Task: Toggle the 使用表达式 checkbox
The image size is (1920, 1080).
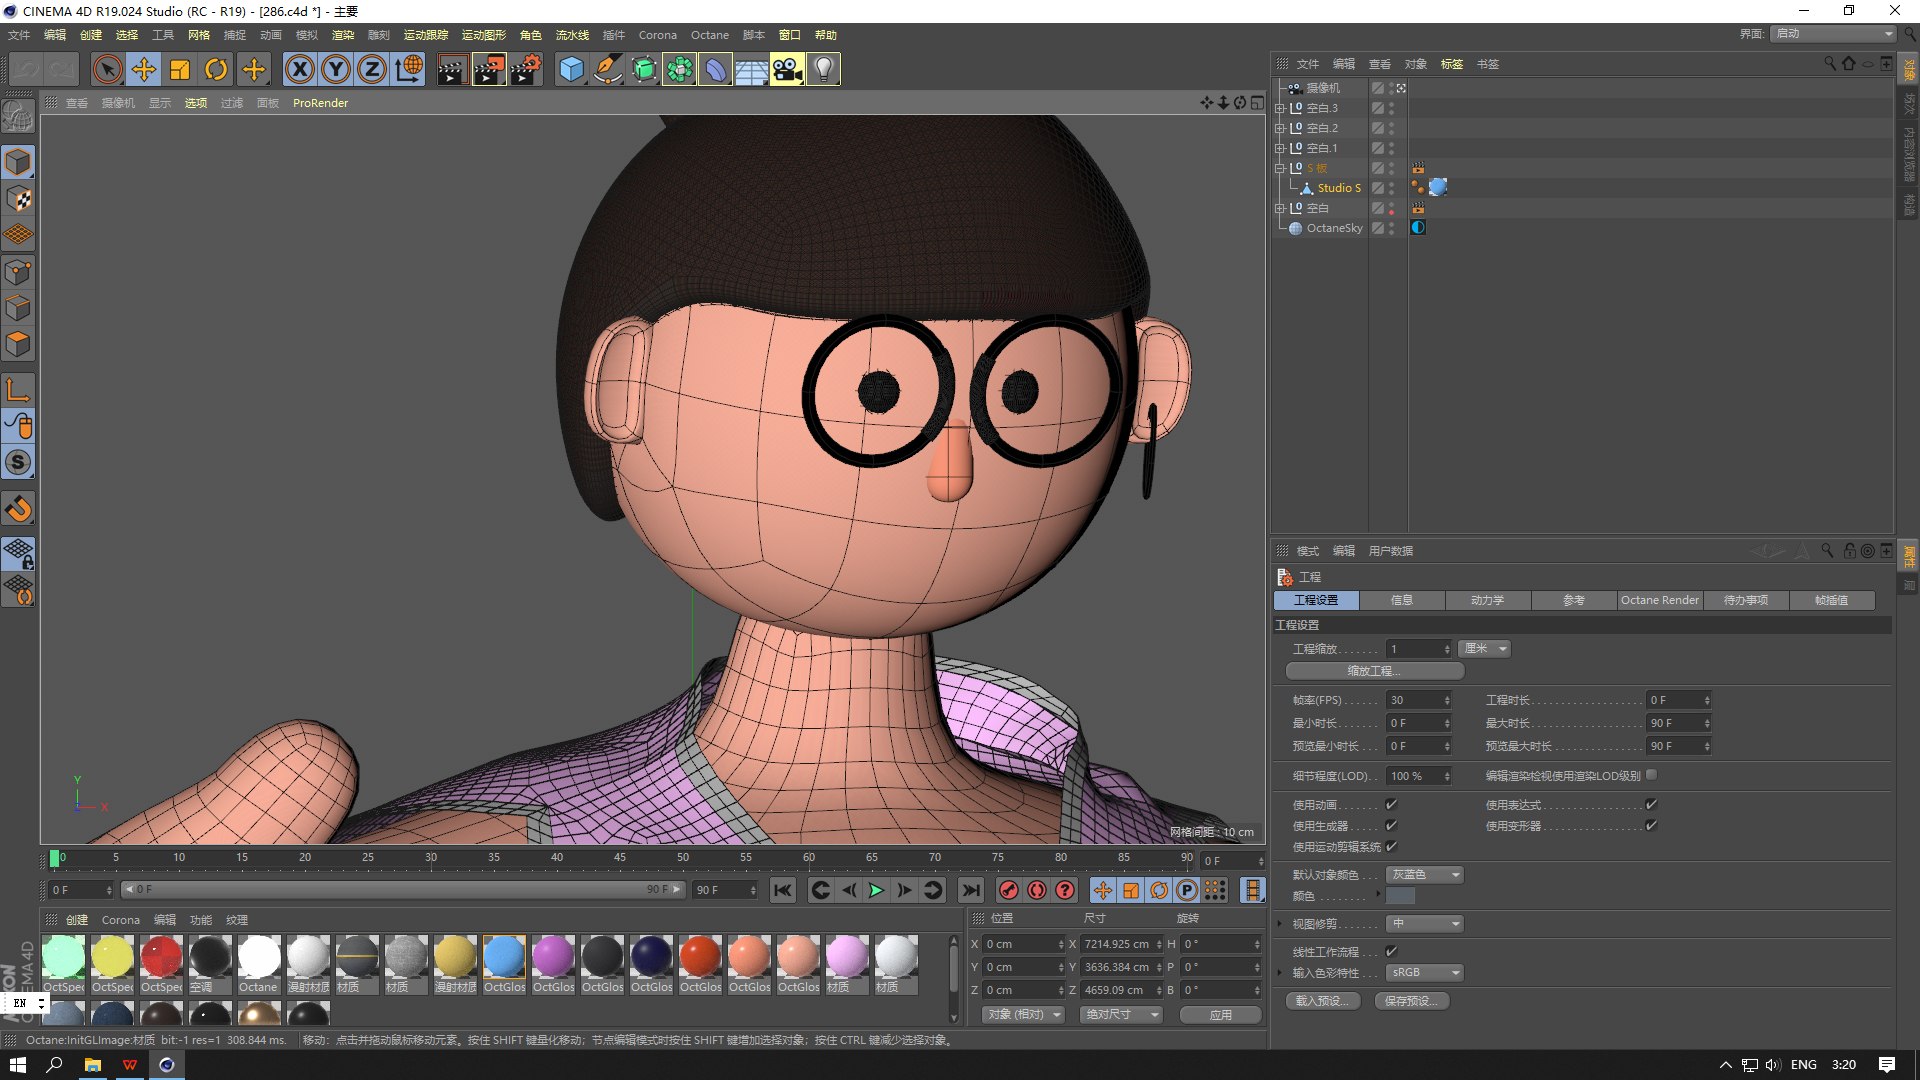Action: [1651, 805]
